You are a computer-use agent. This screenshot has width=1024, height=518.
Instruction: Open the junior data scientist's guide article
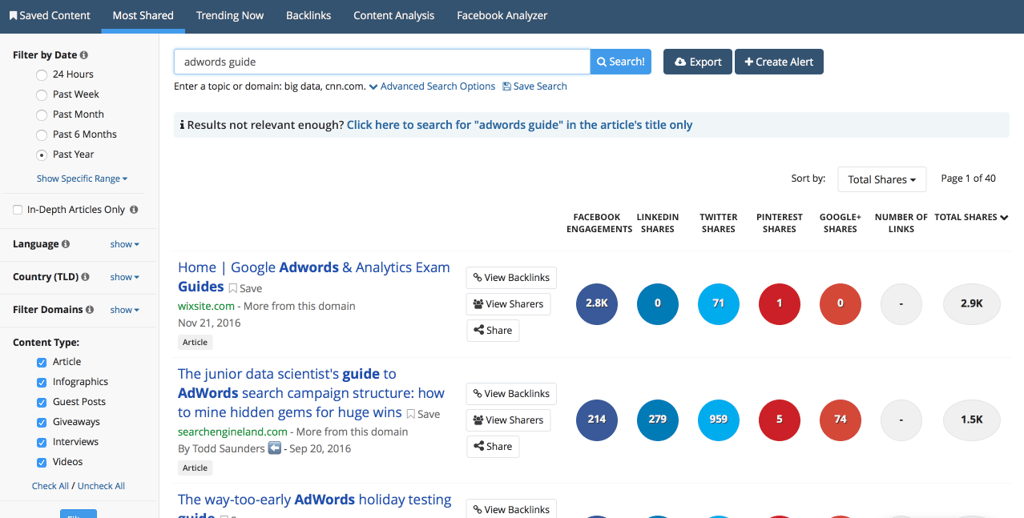point(312,393)
